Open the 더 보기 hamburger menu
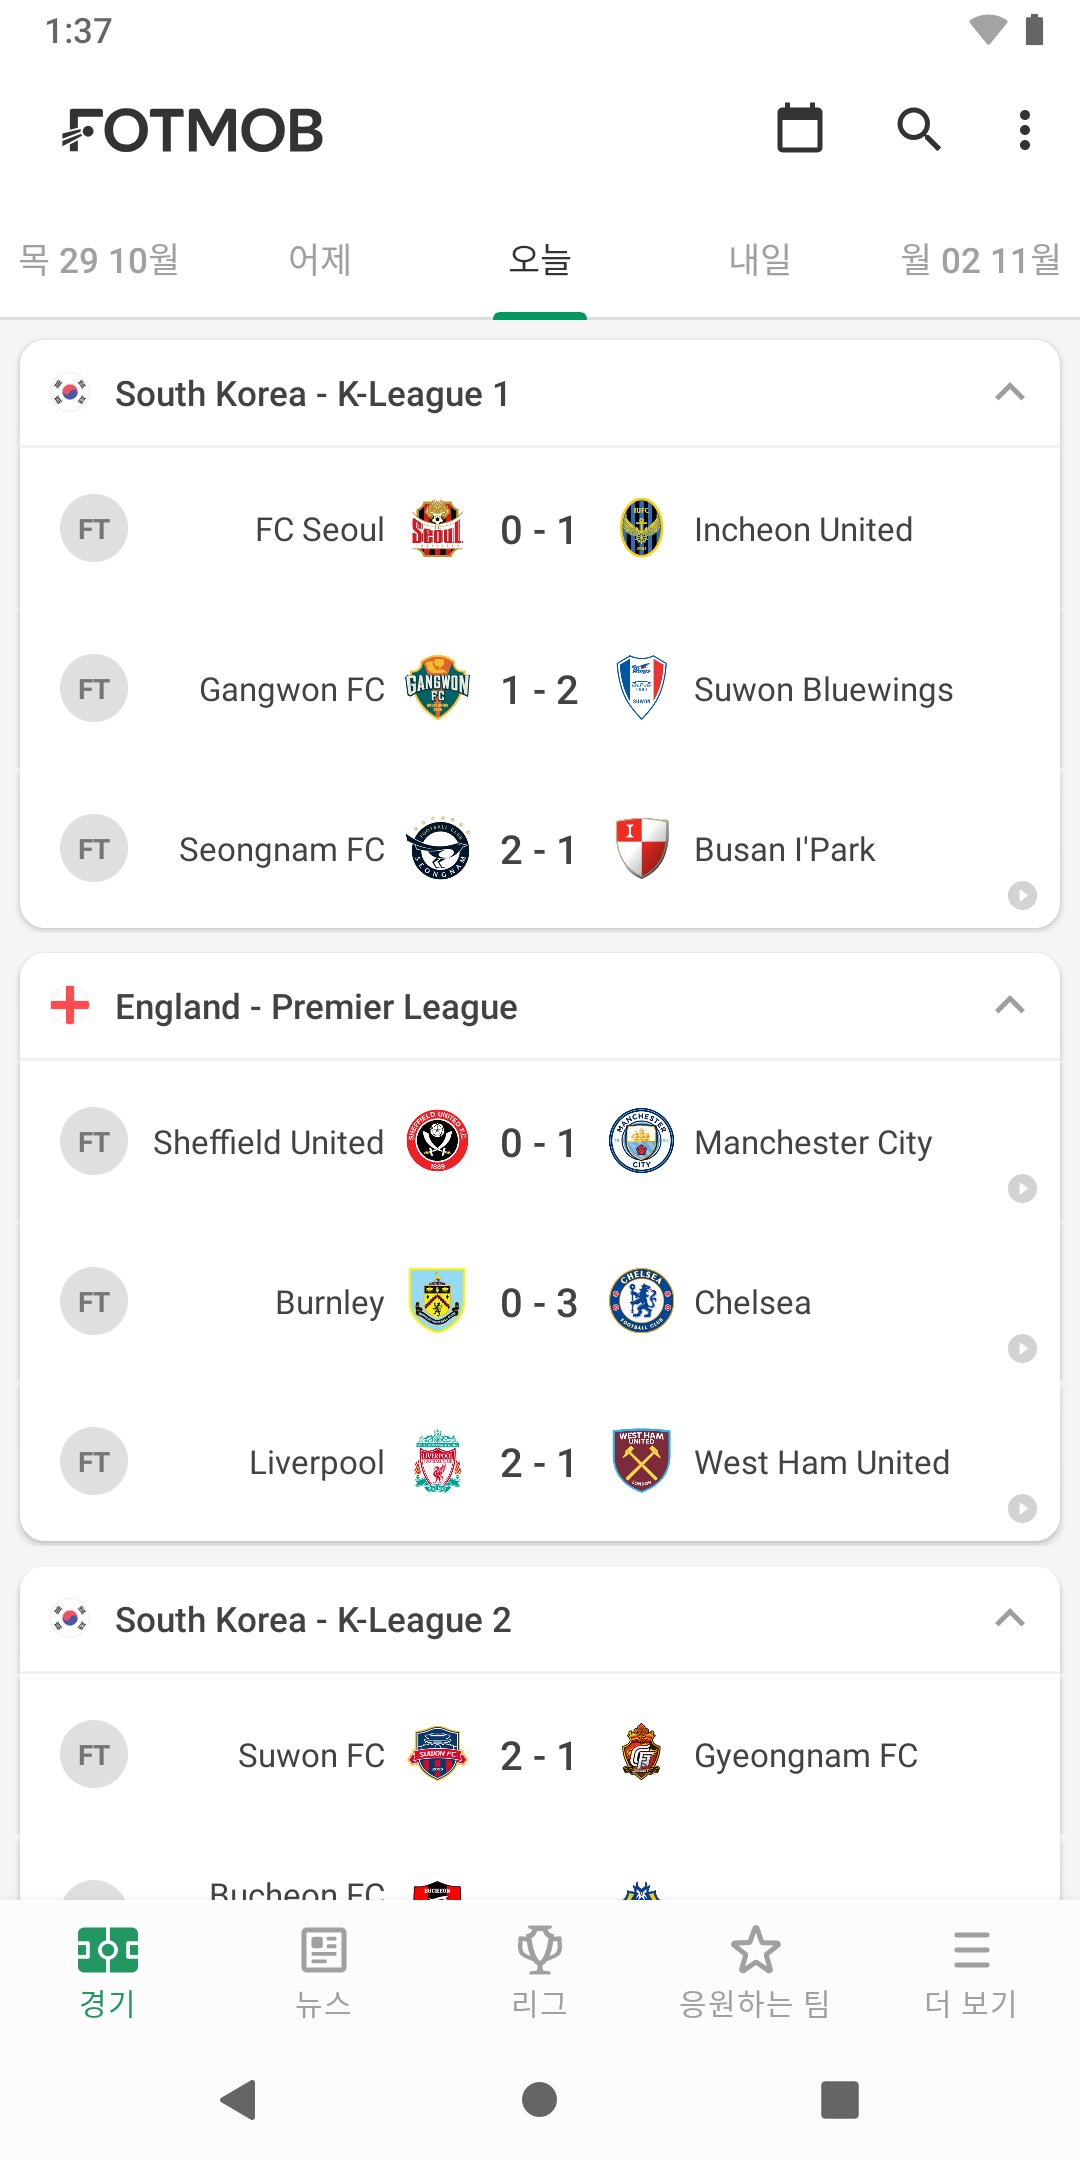1080x2160 pixels. click(x=971, y=1950)
